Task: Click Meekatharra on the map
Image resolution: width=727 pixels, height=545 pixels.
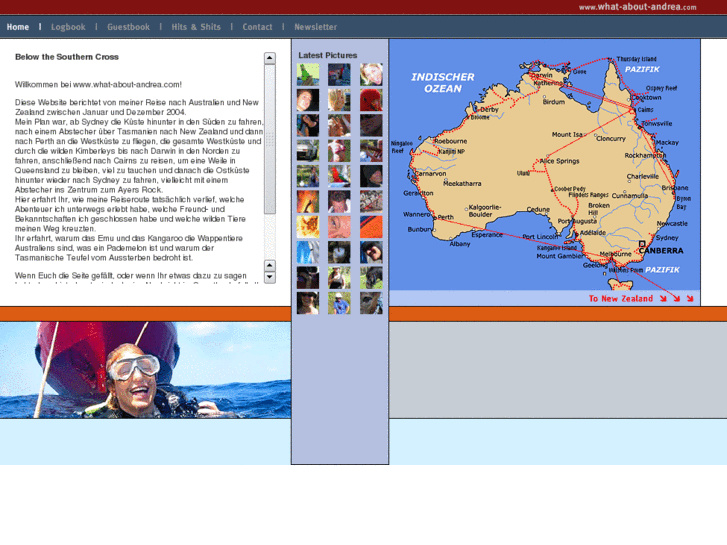Action: (x=462, y=184)
